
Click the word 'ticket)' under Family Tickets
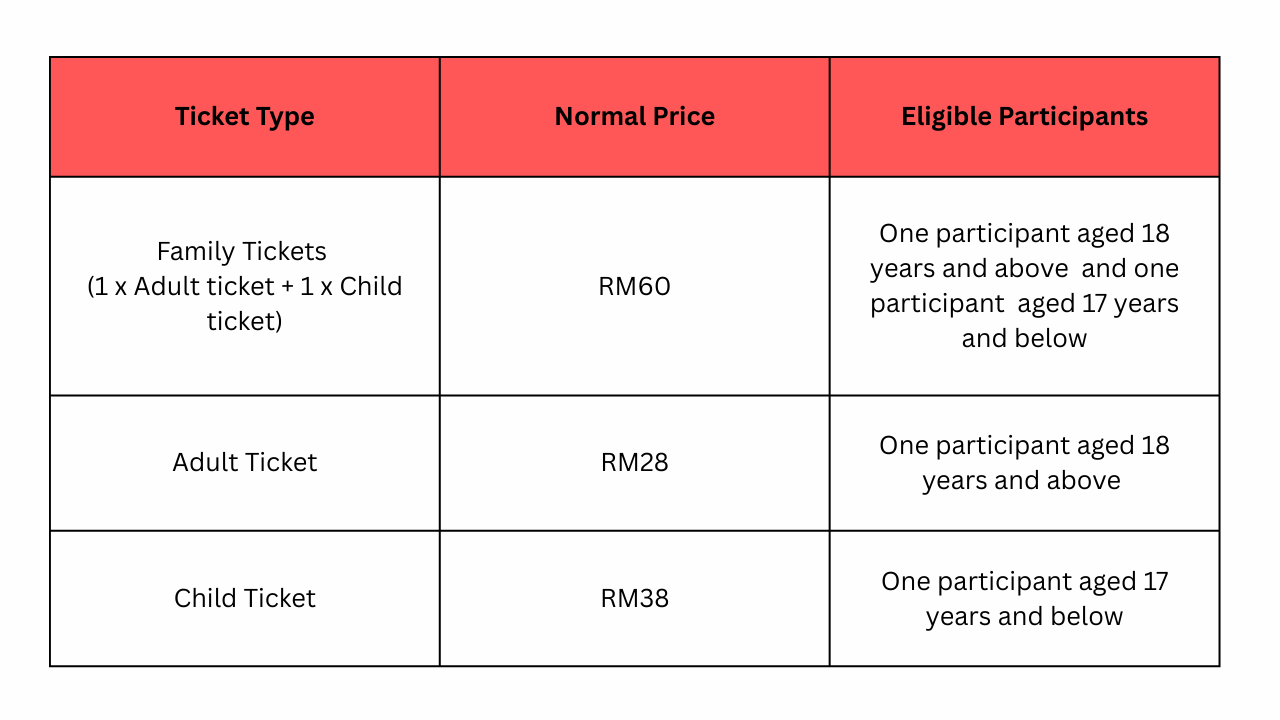click(x=245, y=321)
